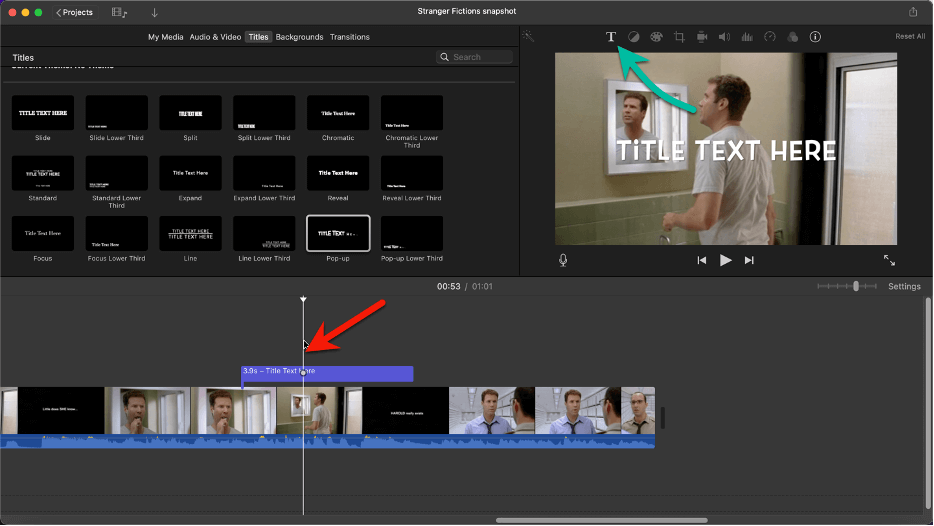Open the stabilization camera tool
Image resolution: width=934 pixels, height=526 pixels.
pyautogui.click(x=702, y=37)
